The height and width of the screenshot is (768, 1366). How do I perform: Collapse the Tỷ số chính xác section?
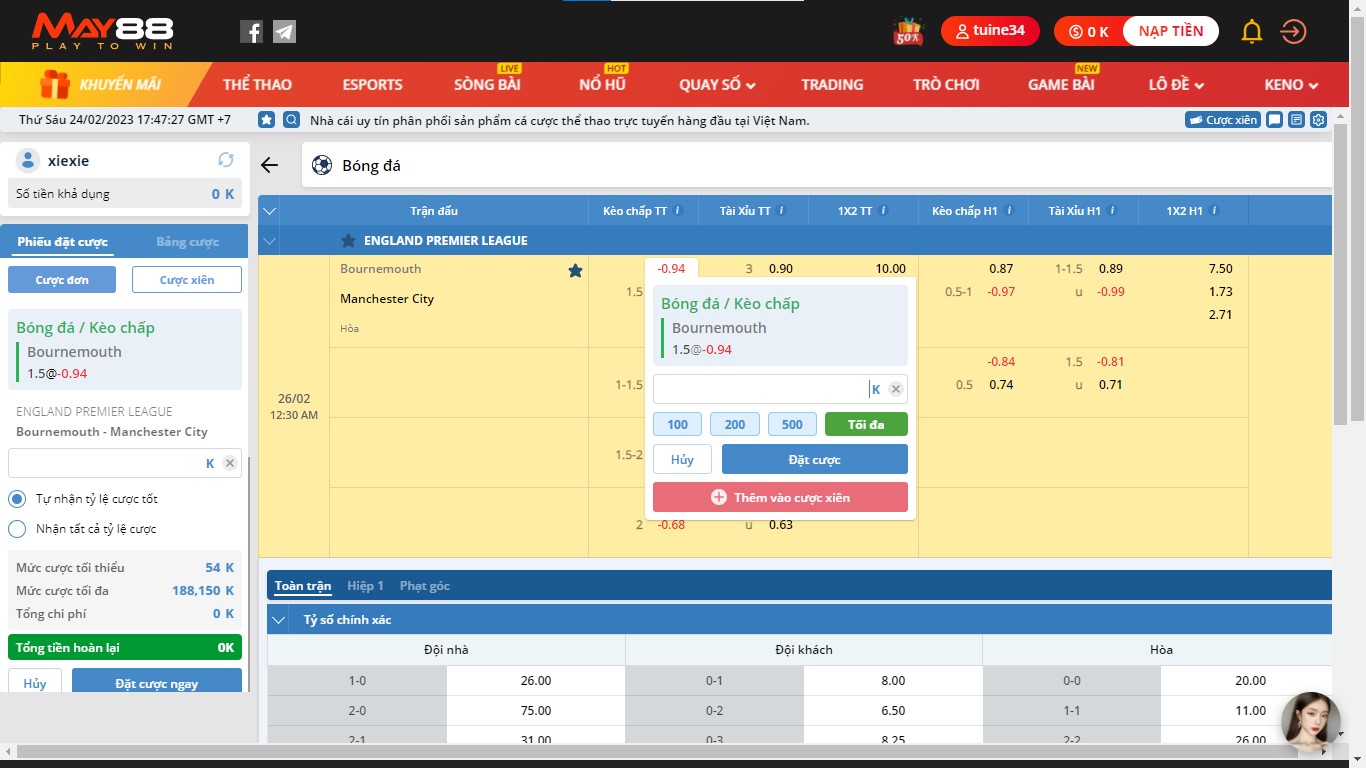(x=279, y=620)
